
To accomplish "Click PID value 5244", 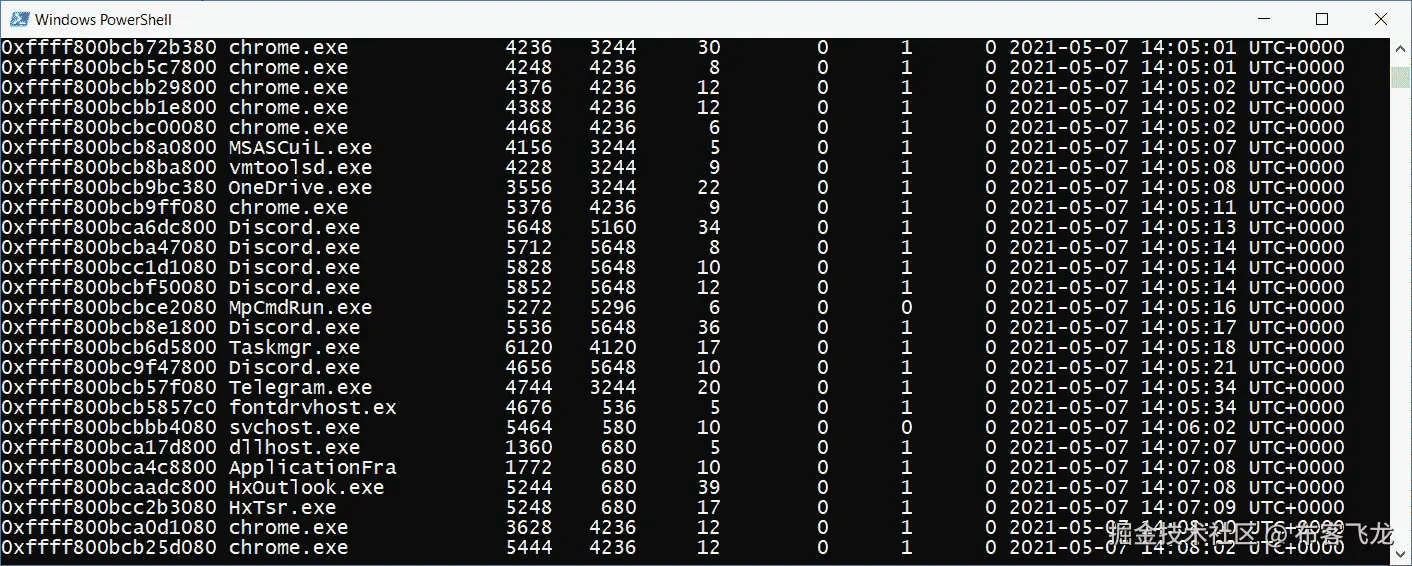I will point(528,487).
